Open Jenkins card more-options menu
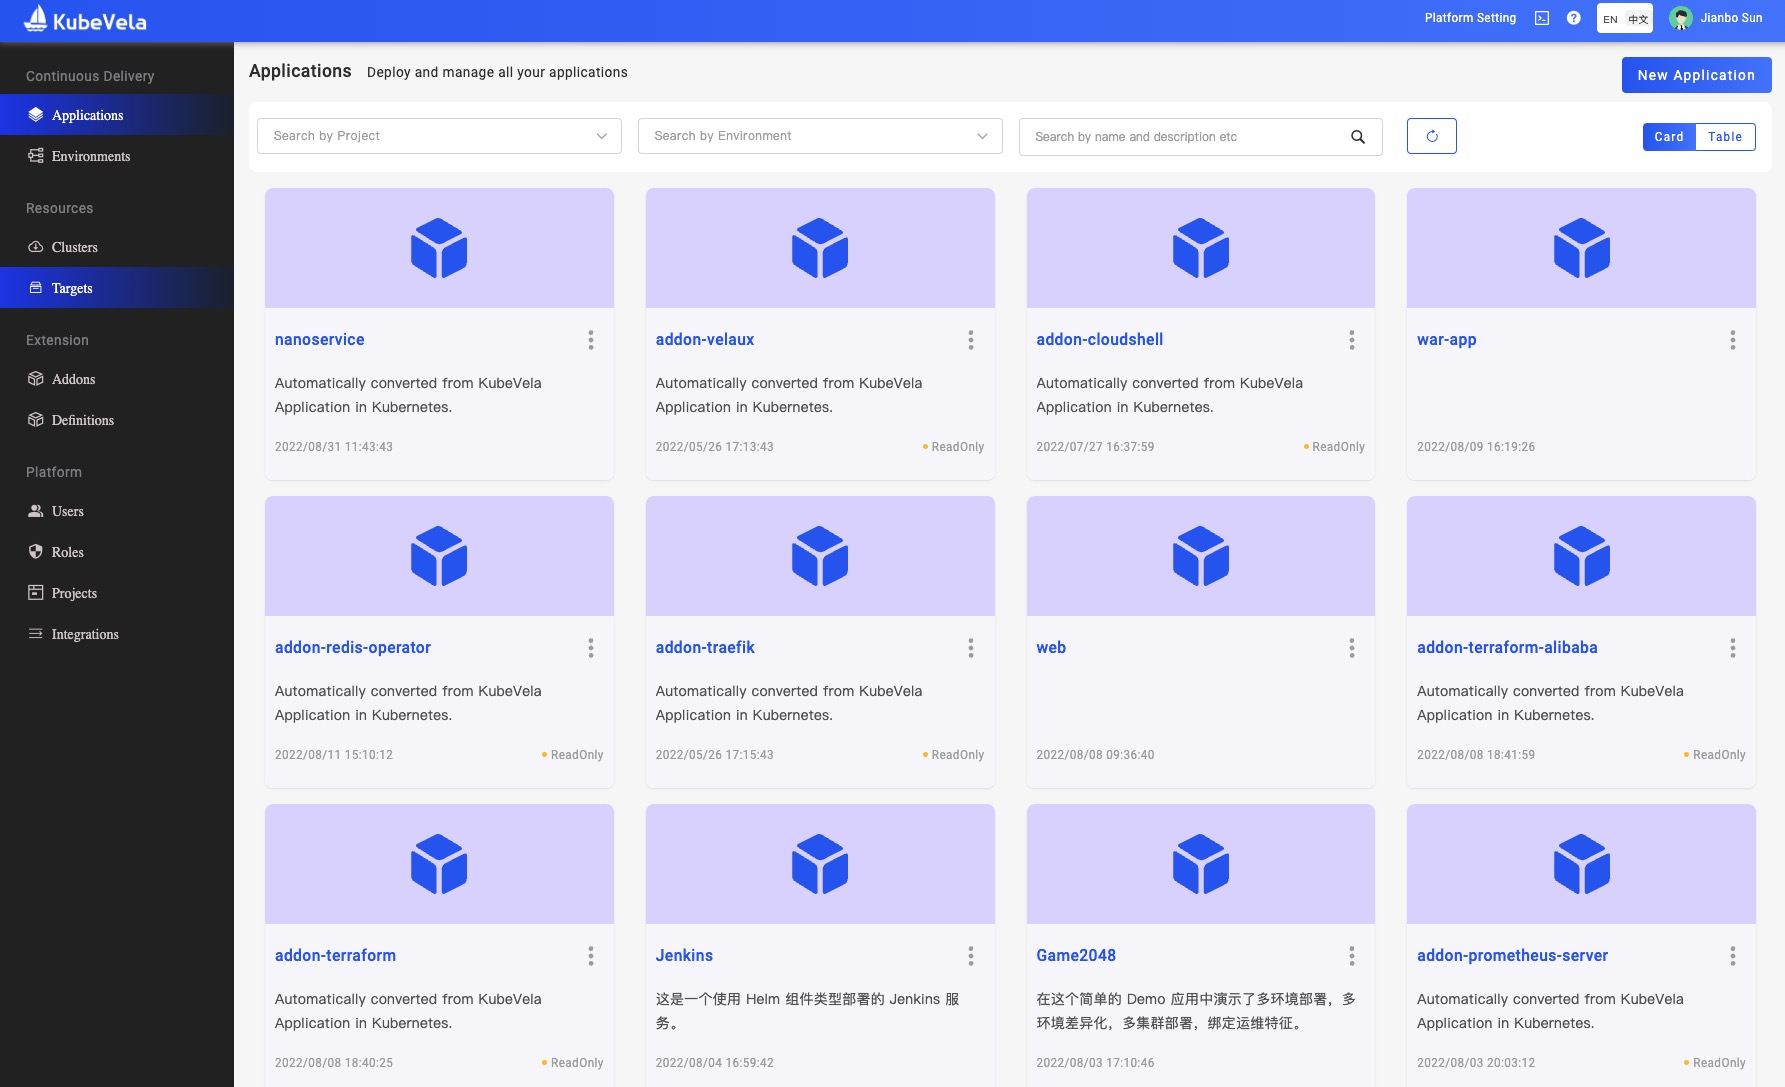This screenshot has width=1785, height=1087. 971,956
